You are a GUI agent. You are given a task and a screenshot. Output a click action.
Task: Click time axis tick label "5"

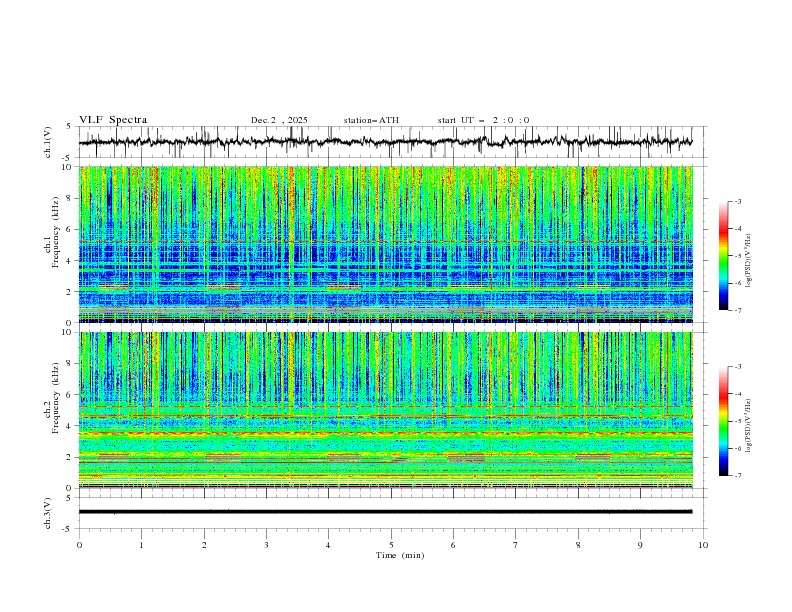(391, 545)
